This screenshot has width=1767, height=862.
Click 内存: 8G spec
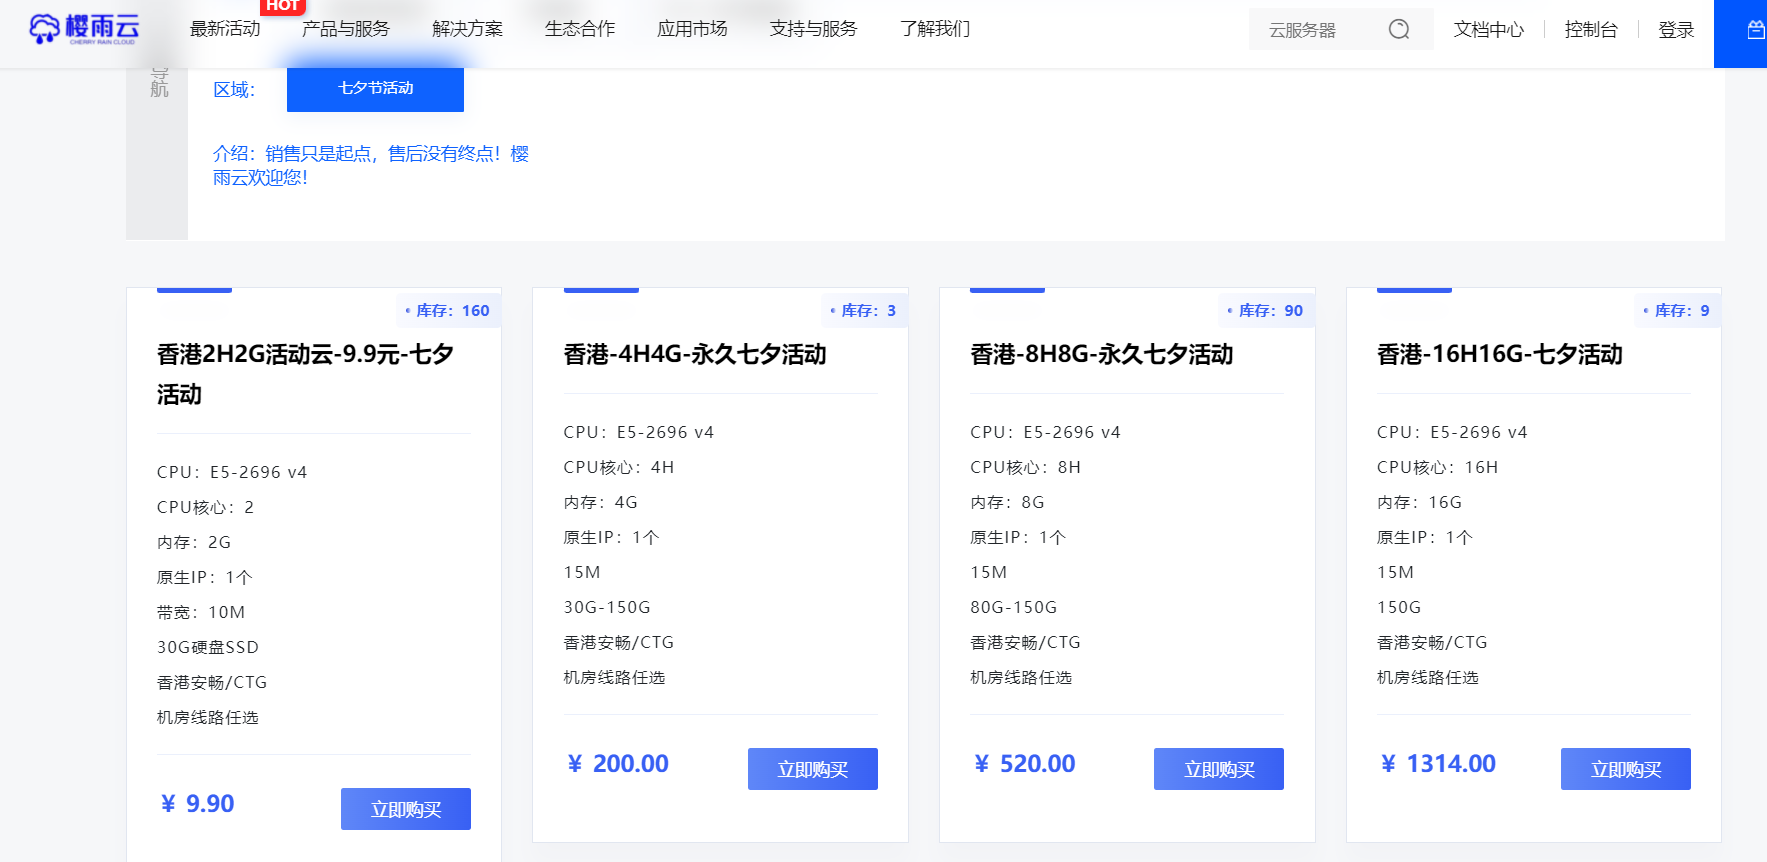pyautogui.click(x=1008, y=502)
